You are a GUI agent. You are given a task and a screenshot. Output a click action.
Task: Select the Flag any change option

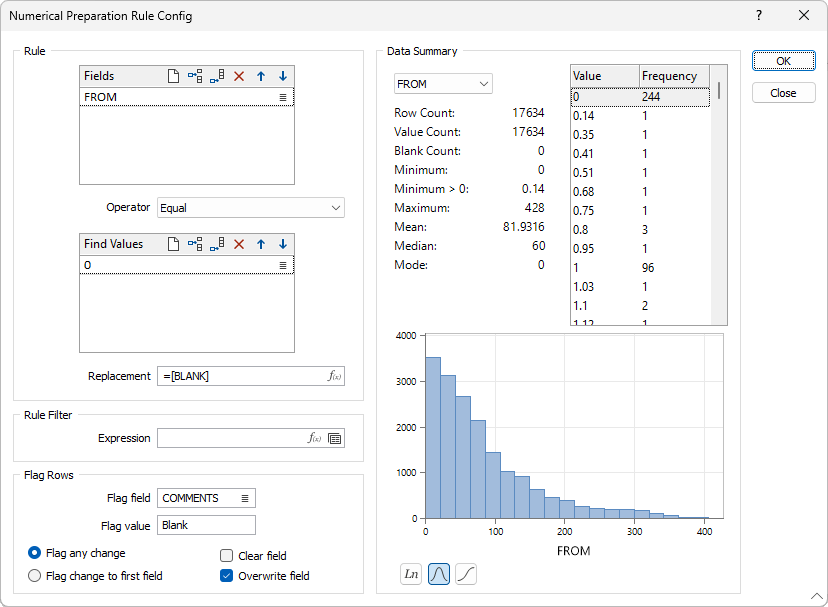coord(35,553)
